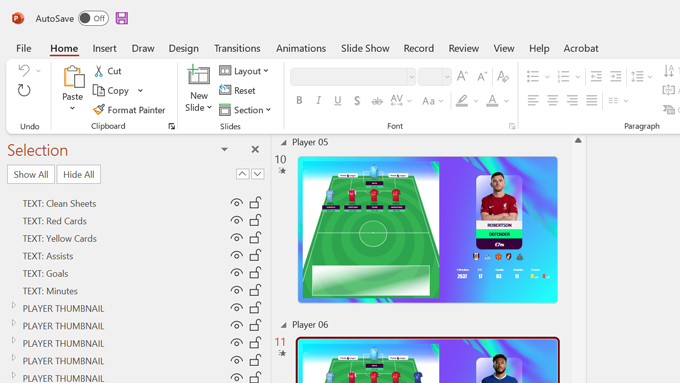Open the Undo history dropdown arrow
Viewport: 680px width, 383px height.
click(x=38, y=71)
